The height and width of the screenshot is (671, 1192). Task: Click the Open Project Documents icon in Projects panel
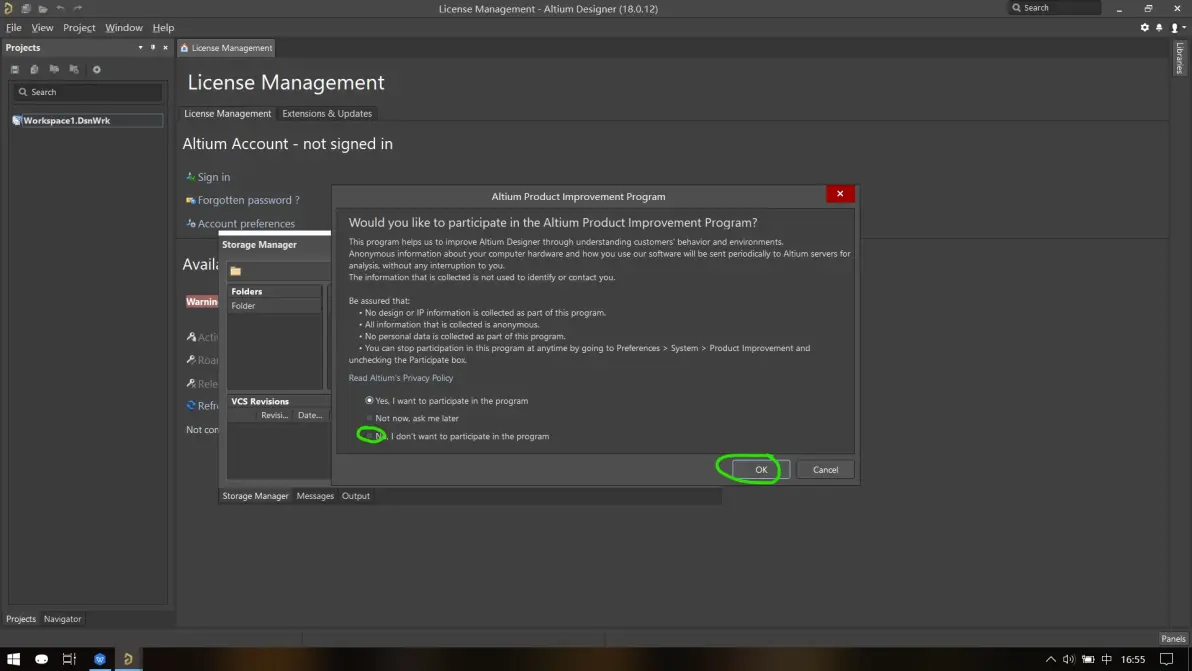54,69
